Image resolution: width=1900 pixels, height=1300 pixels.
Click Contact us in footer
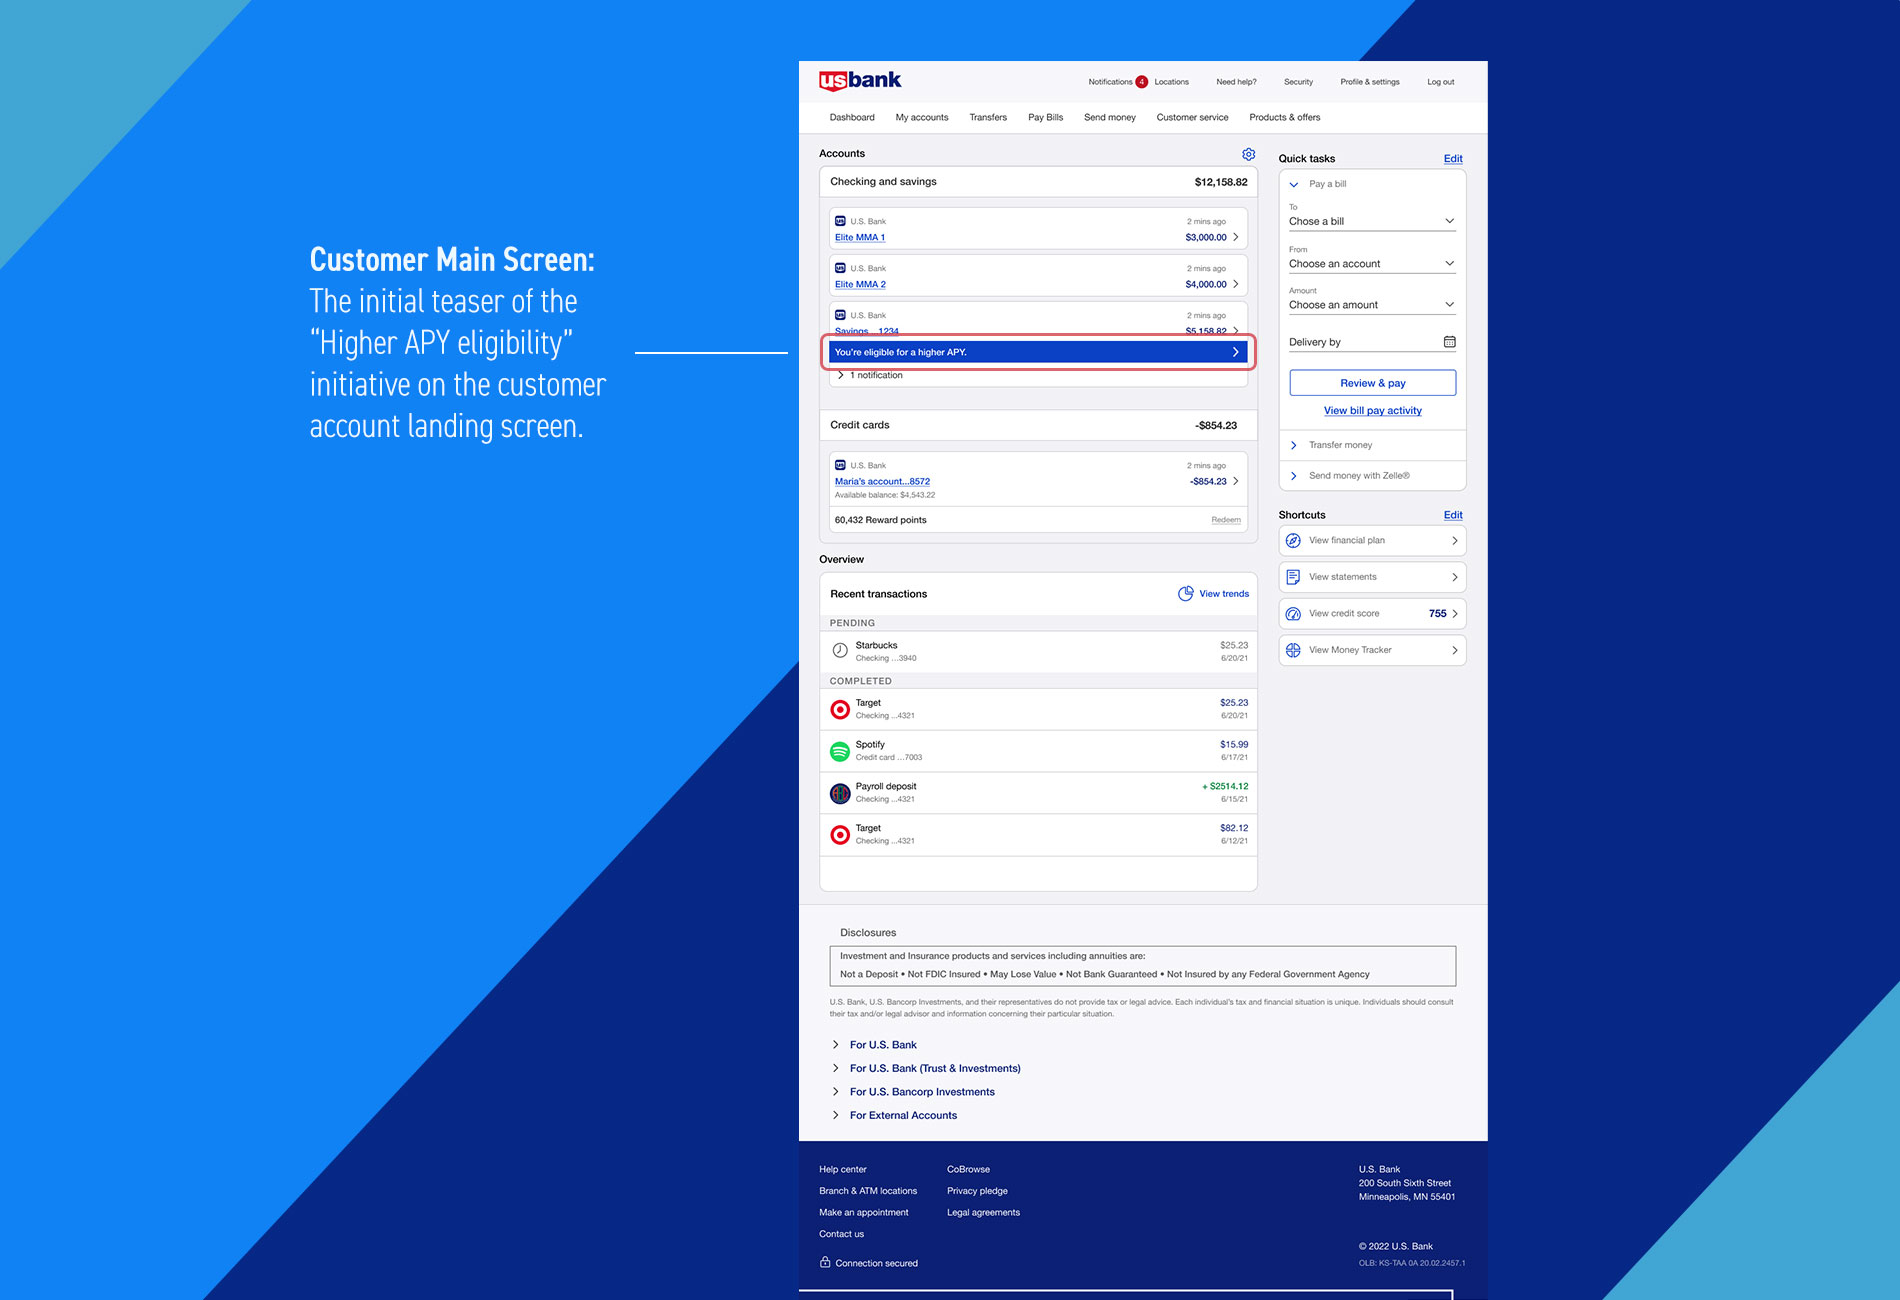click(x=841, y=1234)
